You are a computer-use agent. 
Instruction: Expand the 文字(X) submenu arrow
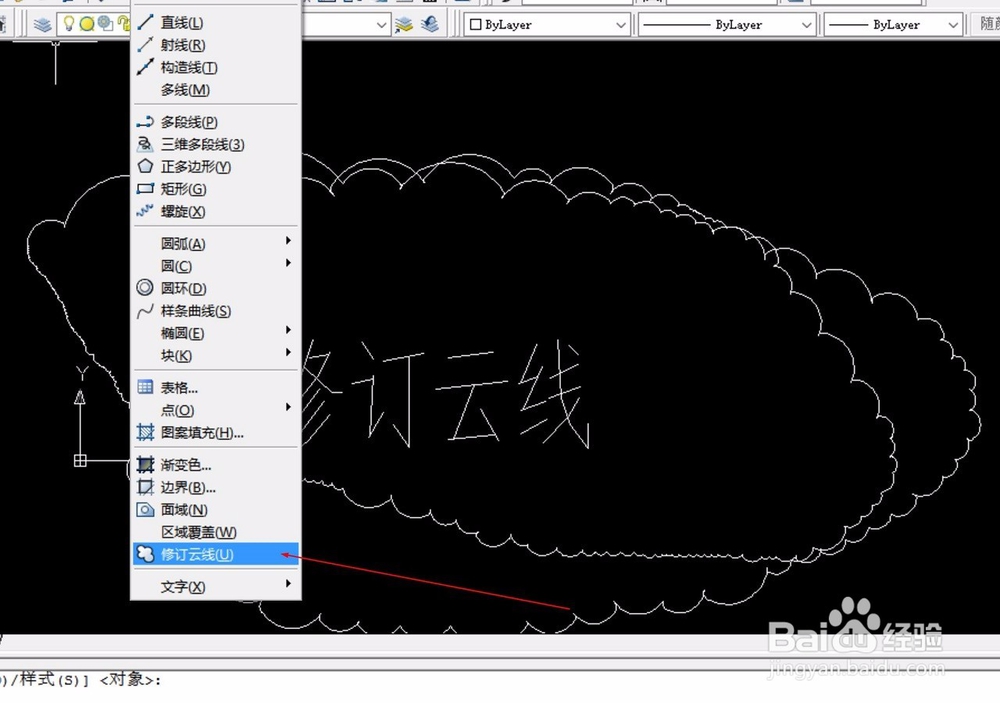pos(288,584)
